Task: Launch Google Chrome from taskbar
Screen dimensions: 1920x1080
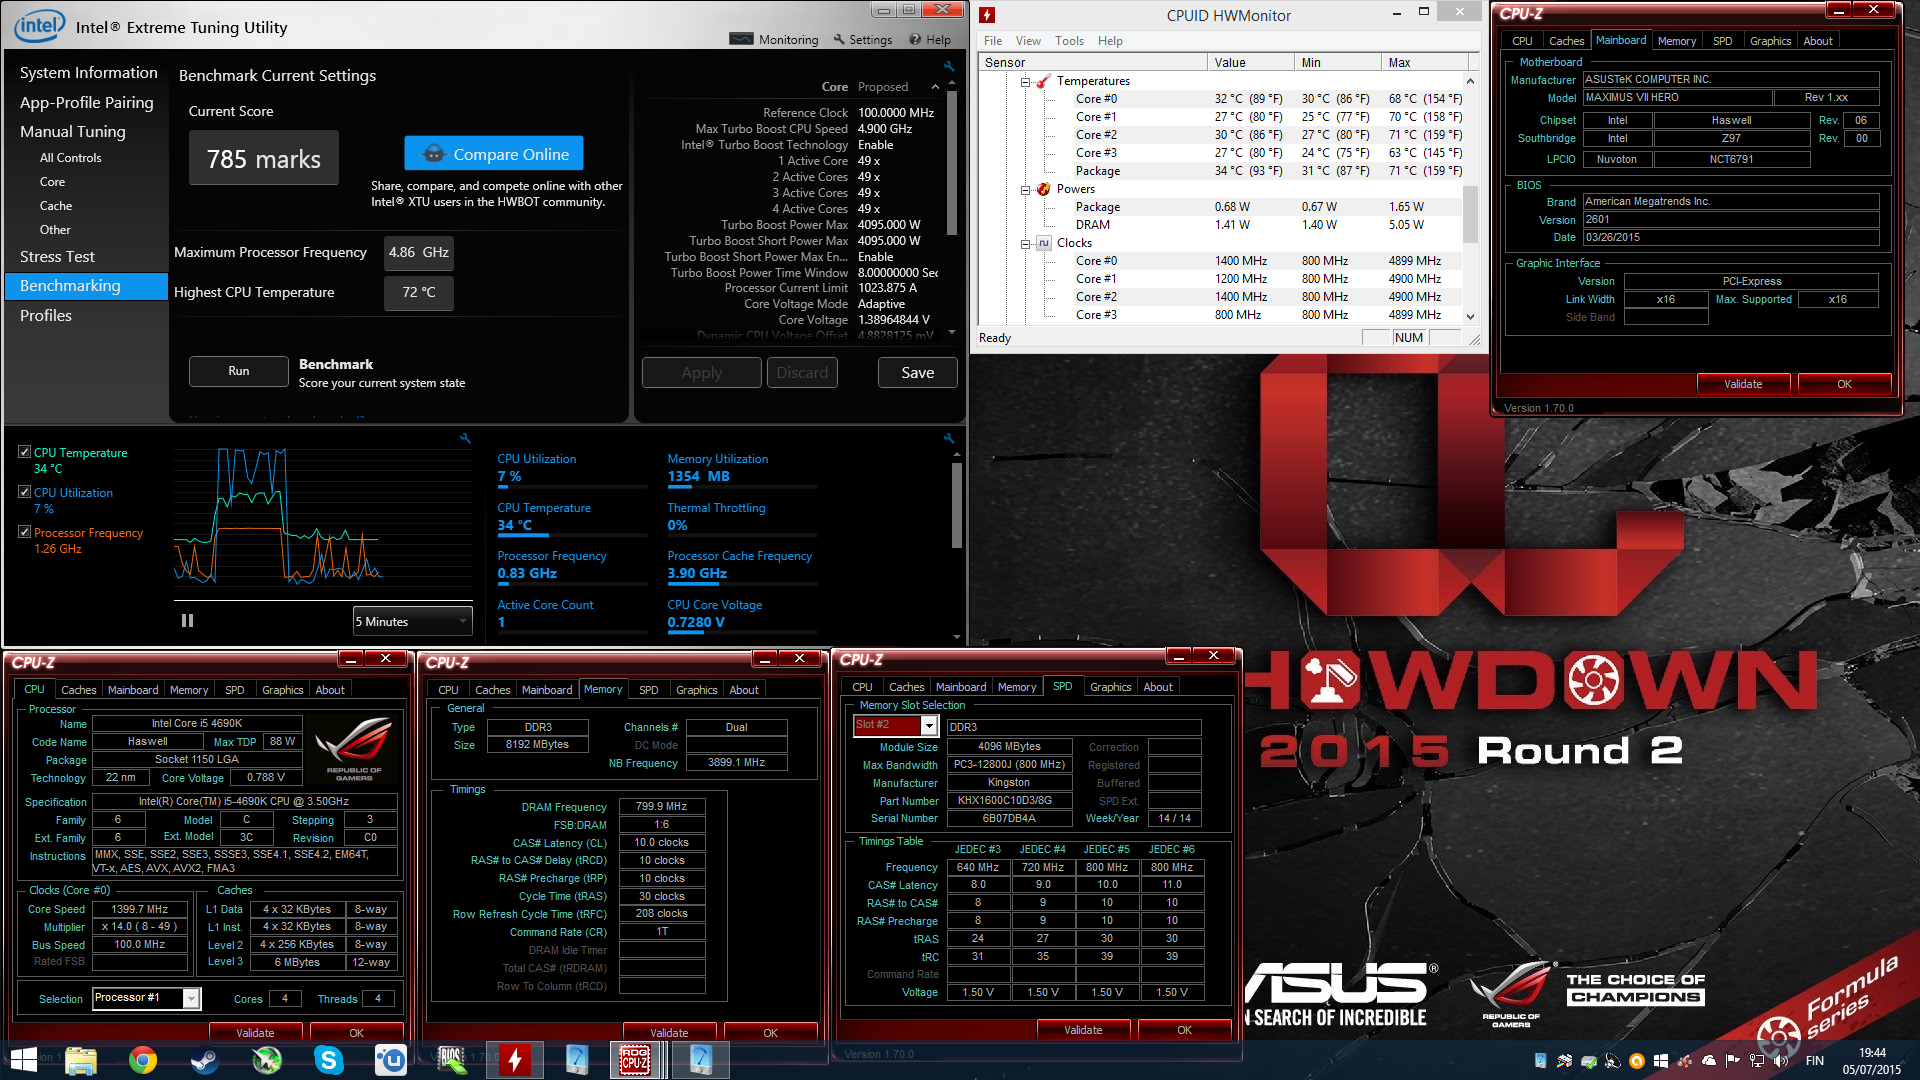Action: (143, 1060)
